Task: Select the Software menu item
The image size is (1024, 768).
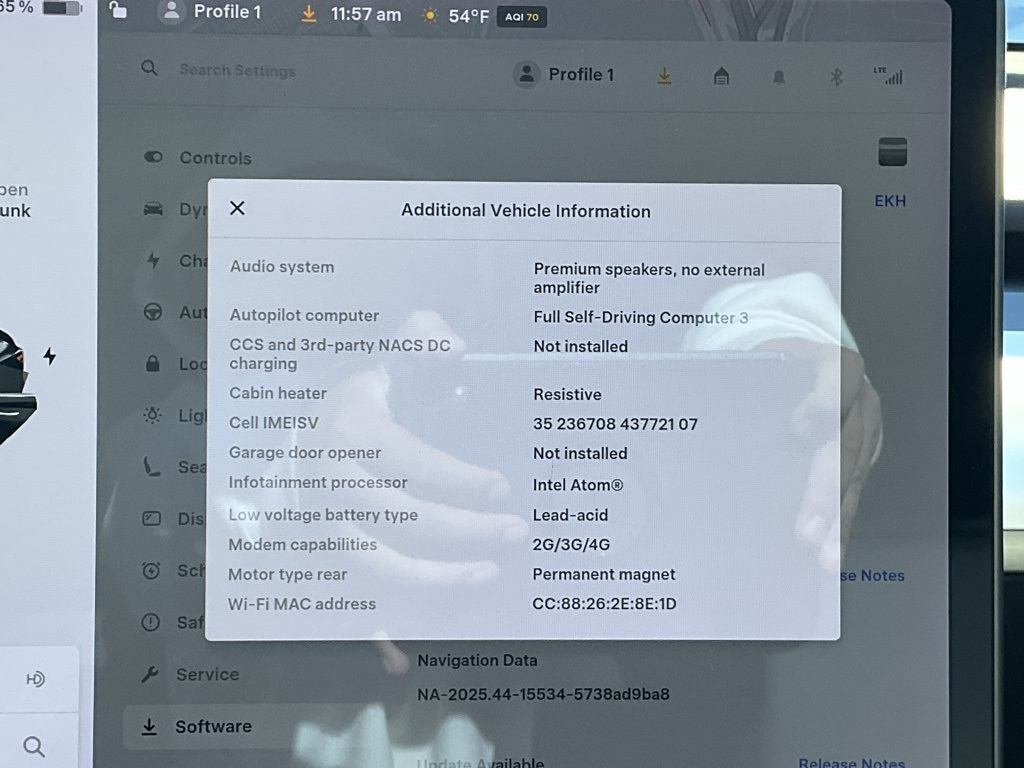Action: click(213, 727)
